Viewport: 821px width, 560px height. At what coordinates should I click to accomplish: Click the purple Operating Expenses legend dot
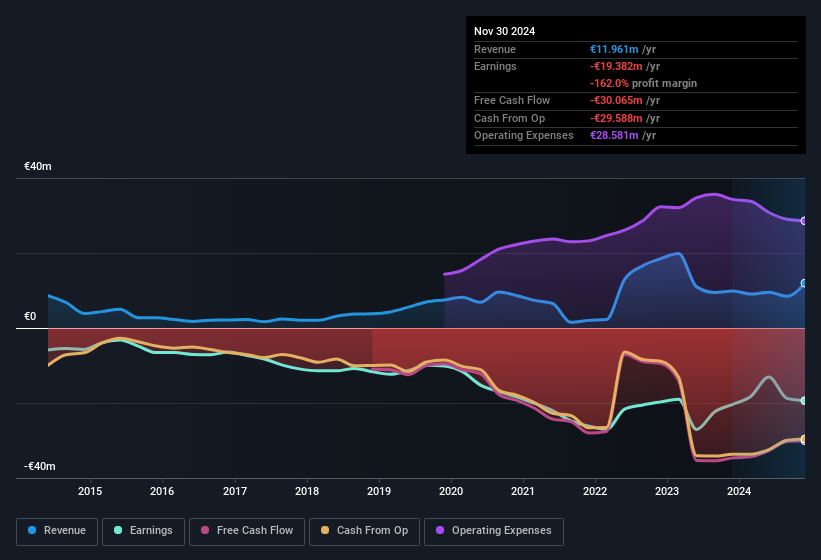(x=441, y=531)
